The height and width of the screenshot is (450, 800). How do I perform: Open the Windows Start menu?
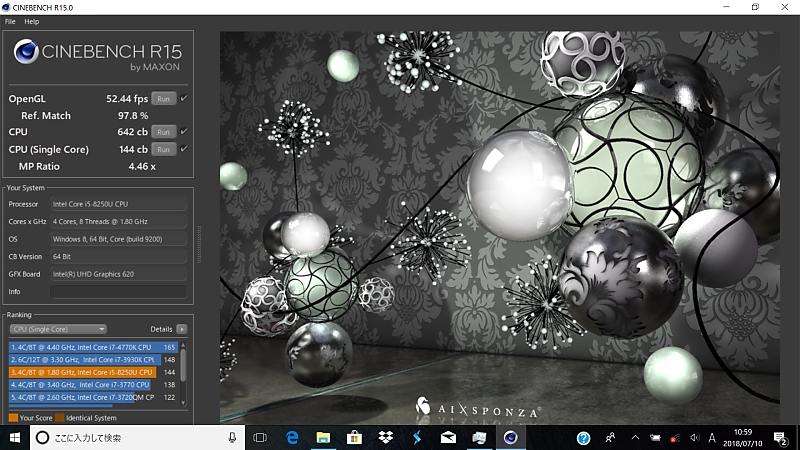click(x=15, y=438)
